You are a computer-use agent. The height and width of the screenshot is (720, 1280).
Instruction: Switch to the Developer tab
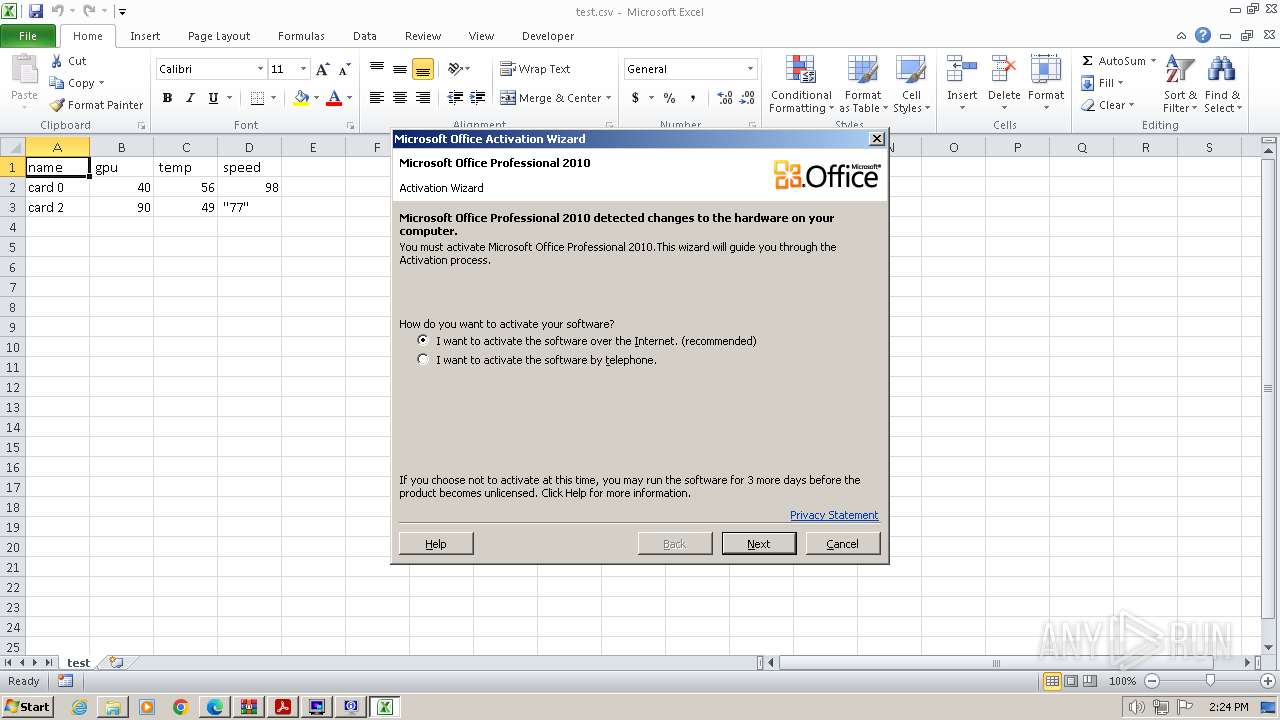click(548, 36)
